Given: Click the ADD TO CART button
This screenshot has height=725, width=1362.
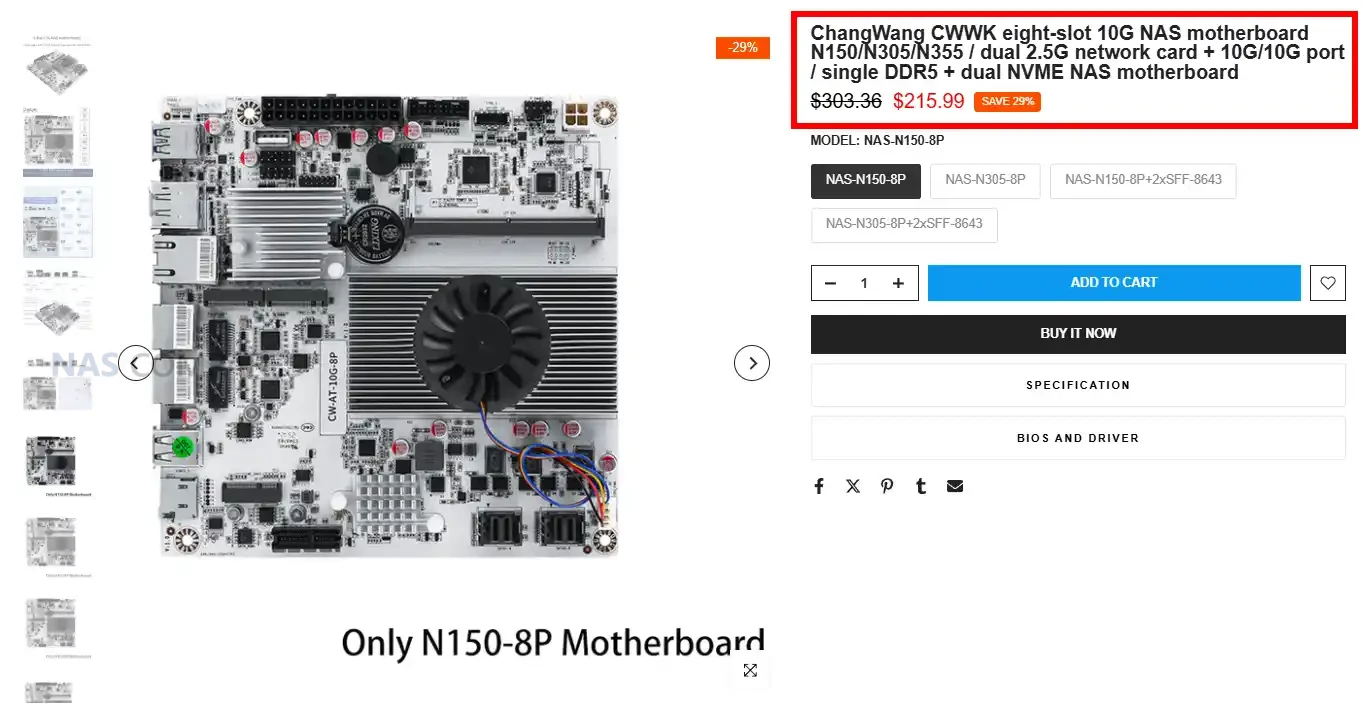Looking at the screenshot, I should point(1114,283).
